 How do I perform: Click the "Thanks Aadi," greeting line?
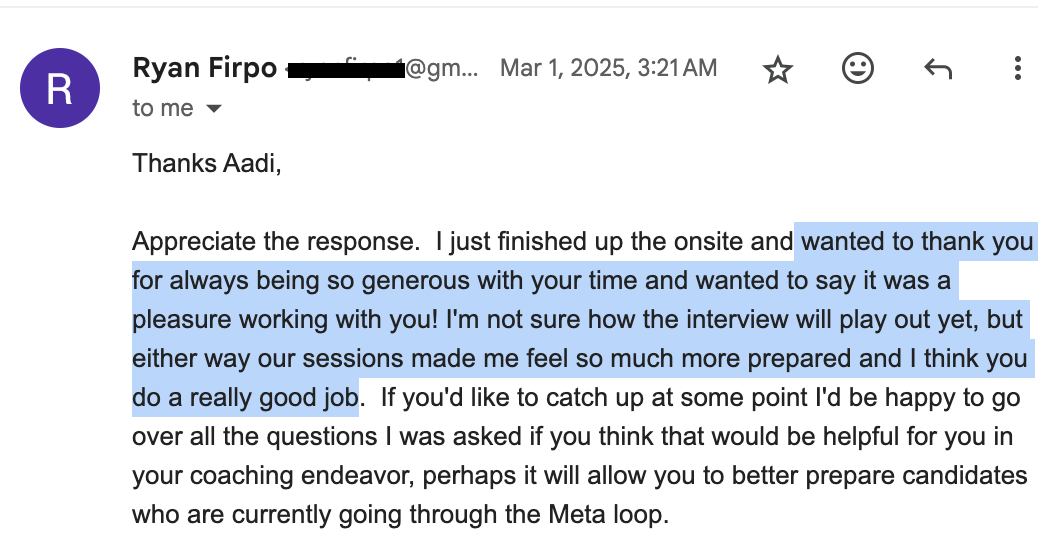(207, 163)
